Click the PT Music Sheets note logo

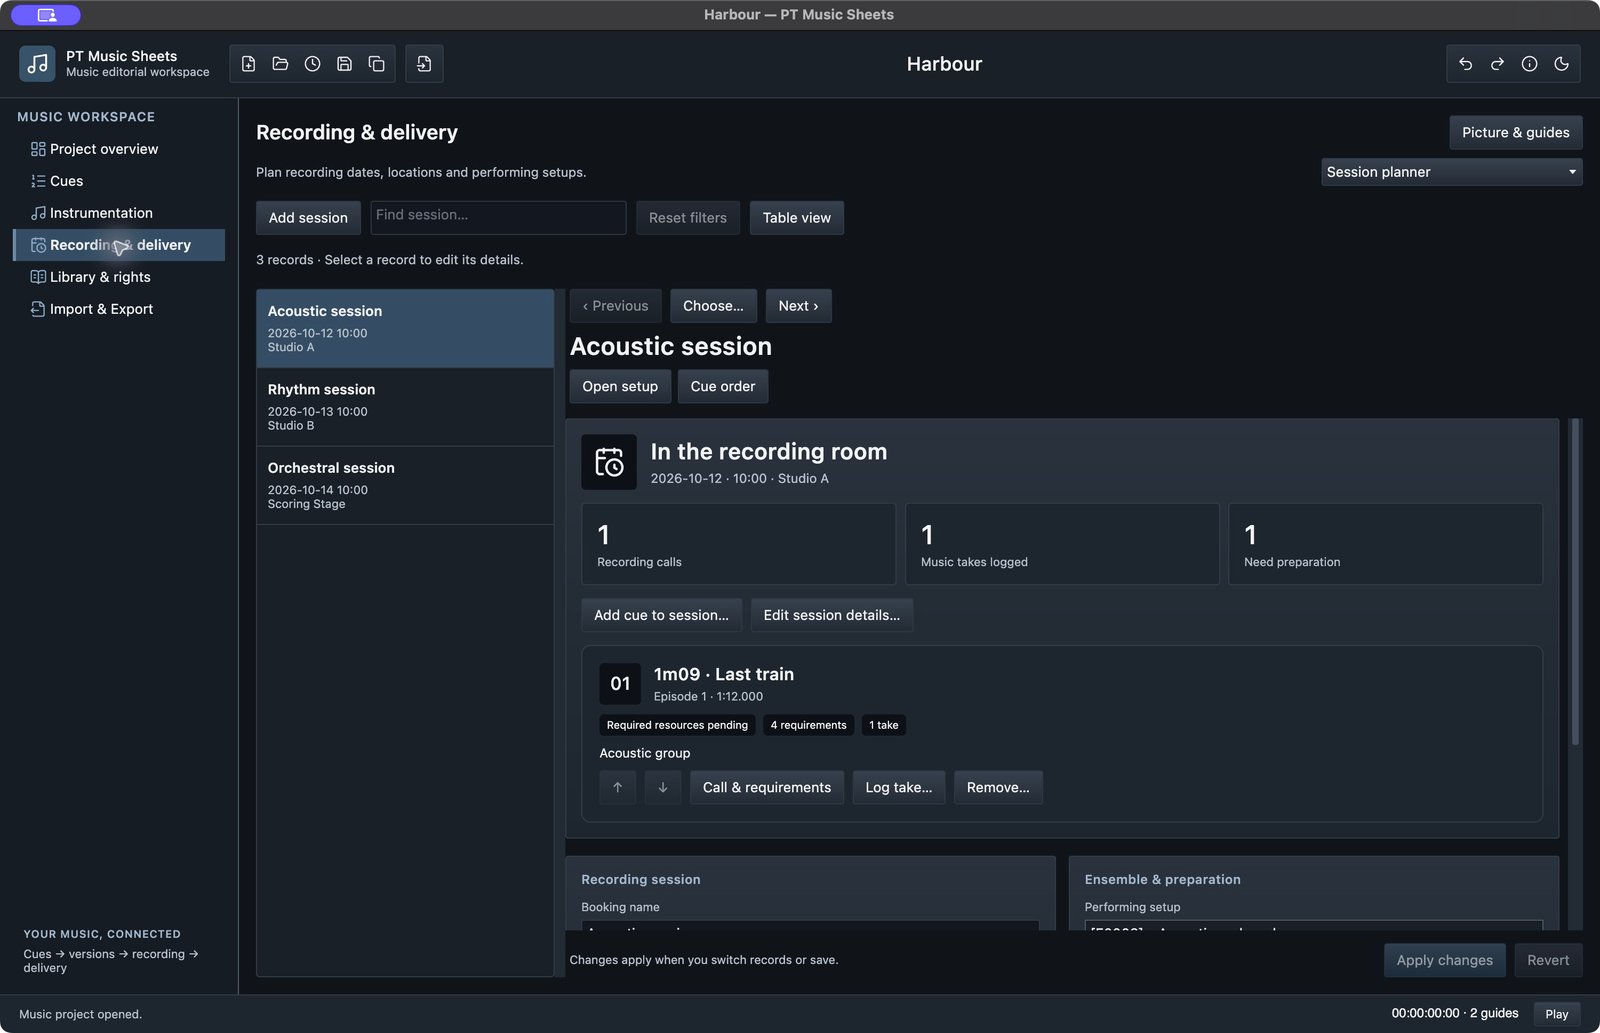pos(37,64)
